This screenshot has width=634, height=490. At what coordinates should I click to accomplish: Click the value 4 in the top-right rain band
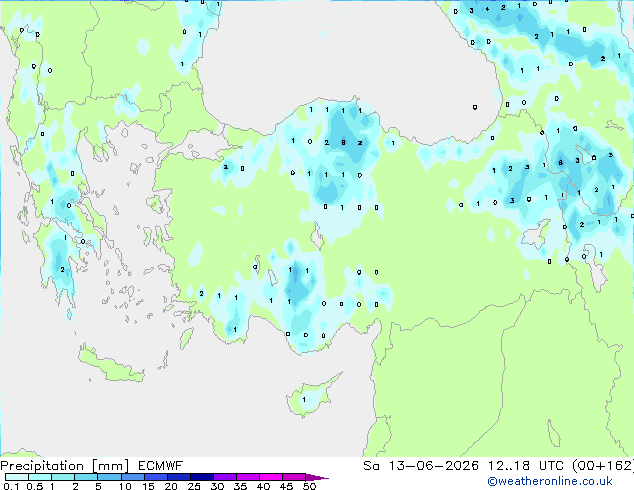487,9
